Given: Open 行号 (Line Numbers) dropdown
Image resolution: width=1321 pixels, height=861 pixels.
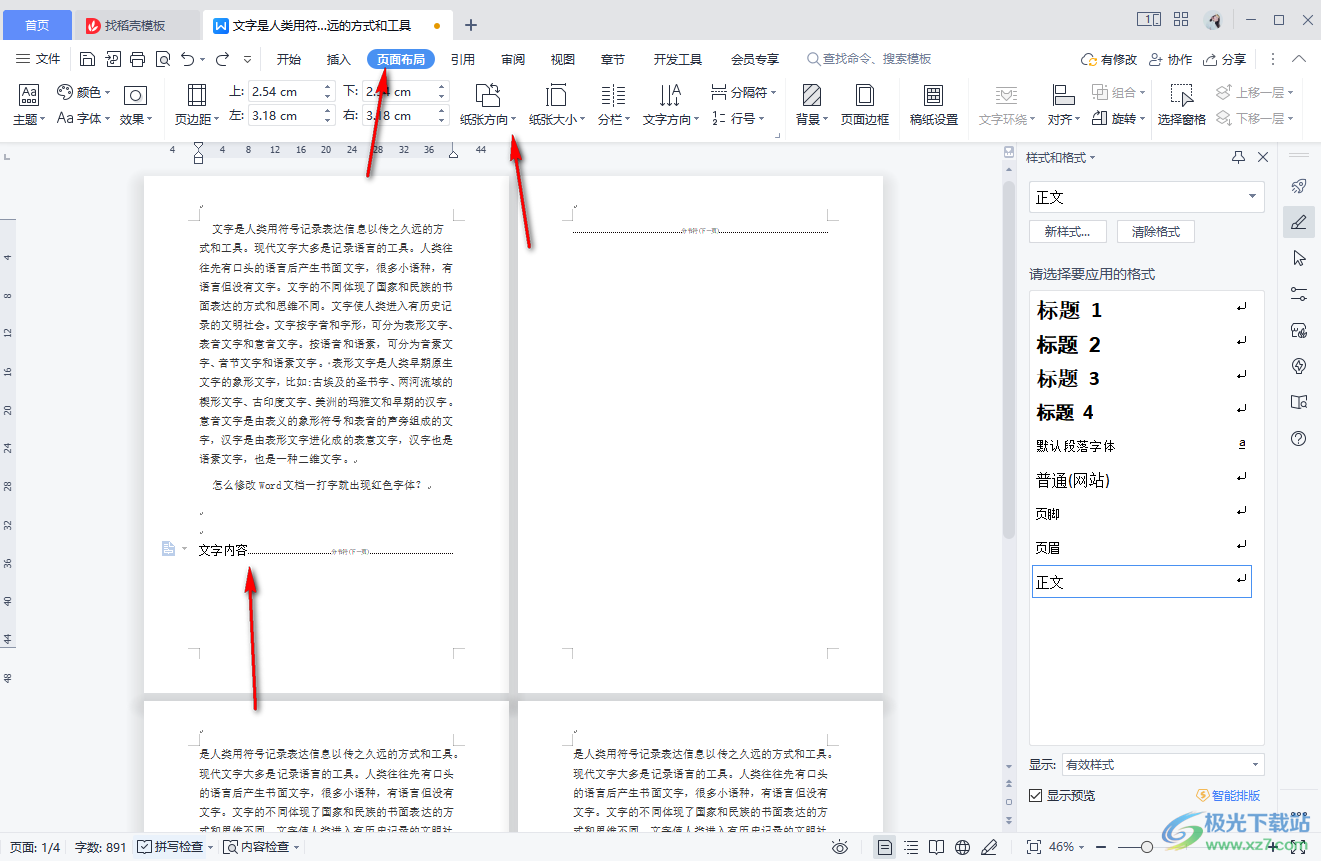Looking at the screenshot, I should tap(736, 118).
